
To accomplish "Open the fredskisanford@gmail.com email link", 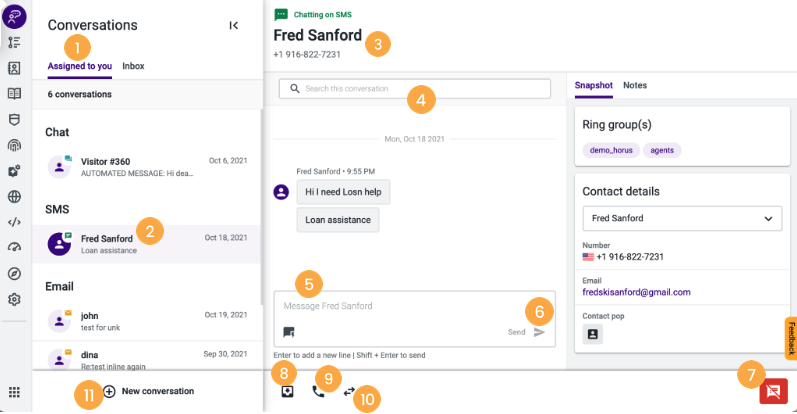I will [636, 292].
